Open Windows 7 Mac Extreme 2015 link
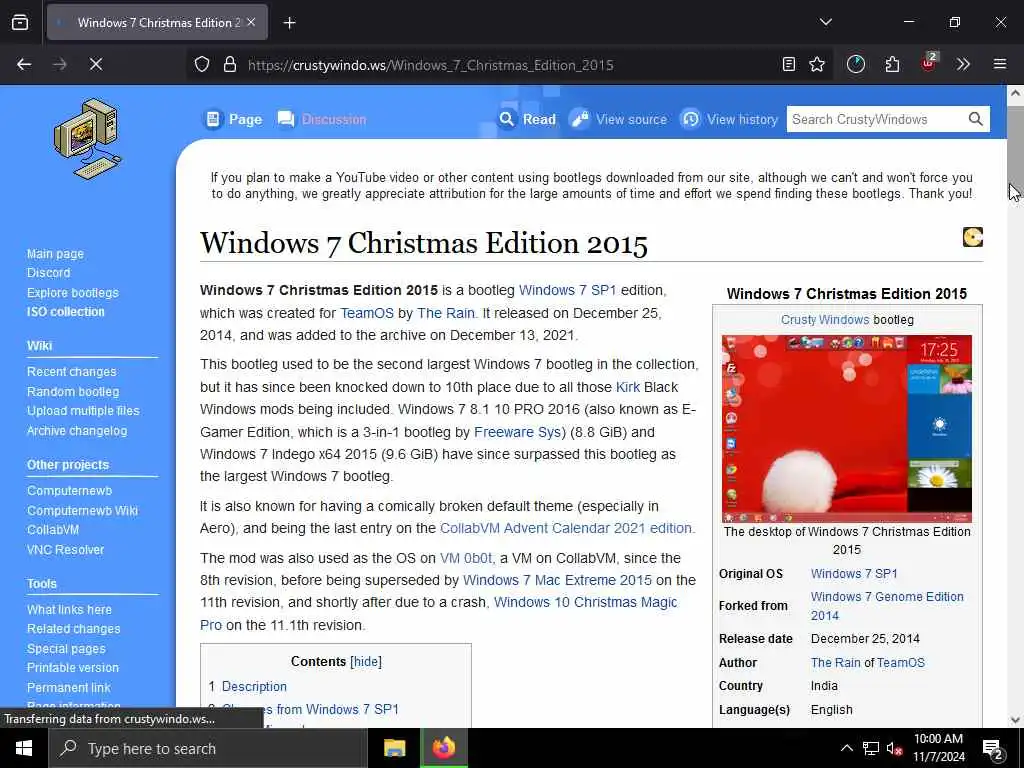 pyautogui.click(x=557, y=580)
